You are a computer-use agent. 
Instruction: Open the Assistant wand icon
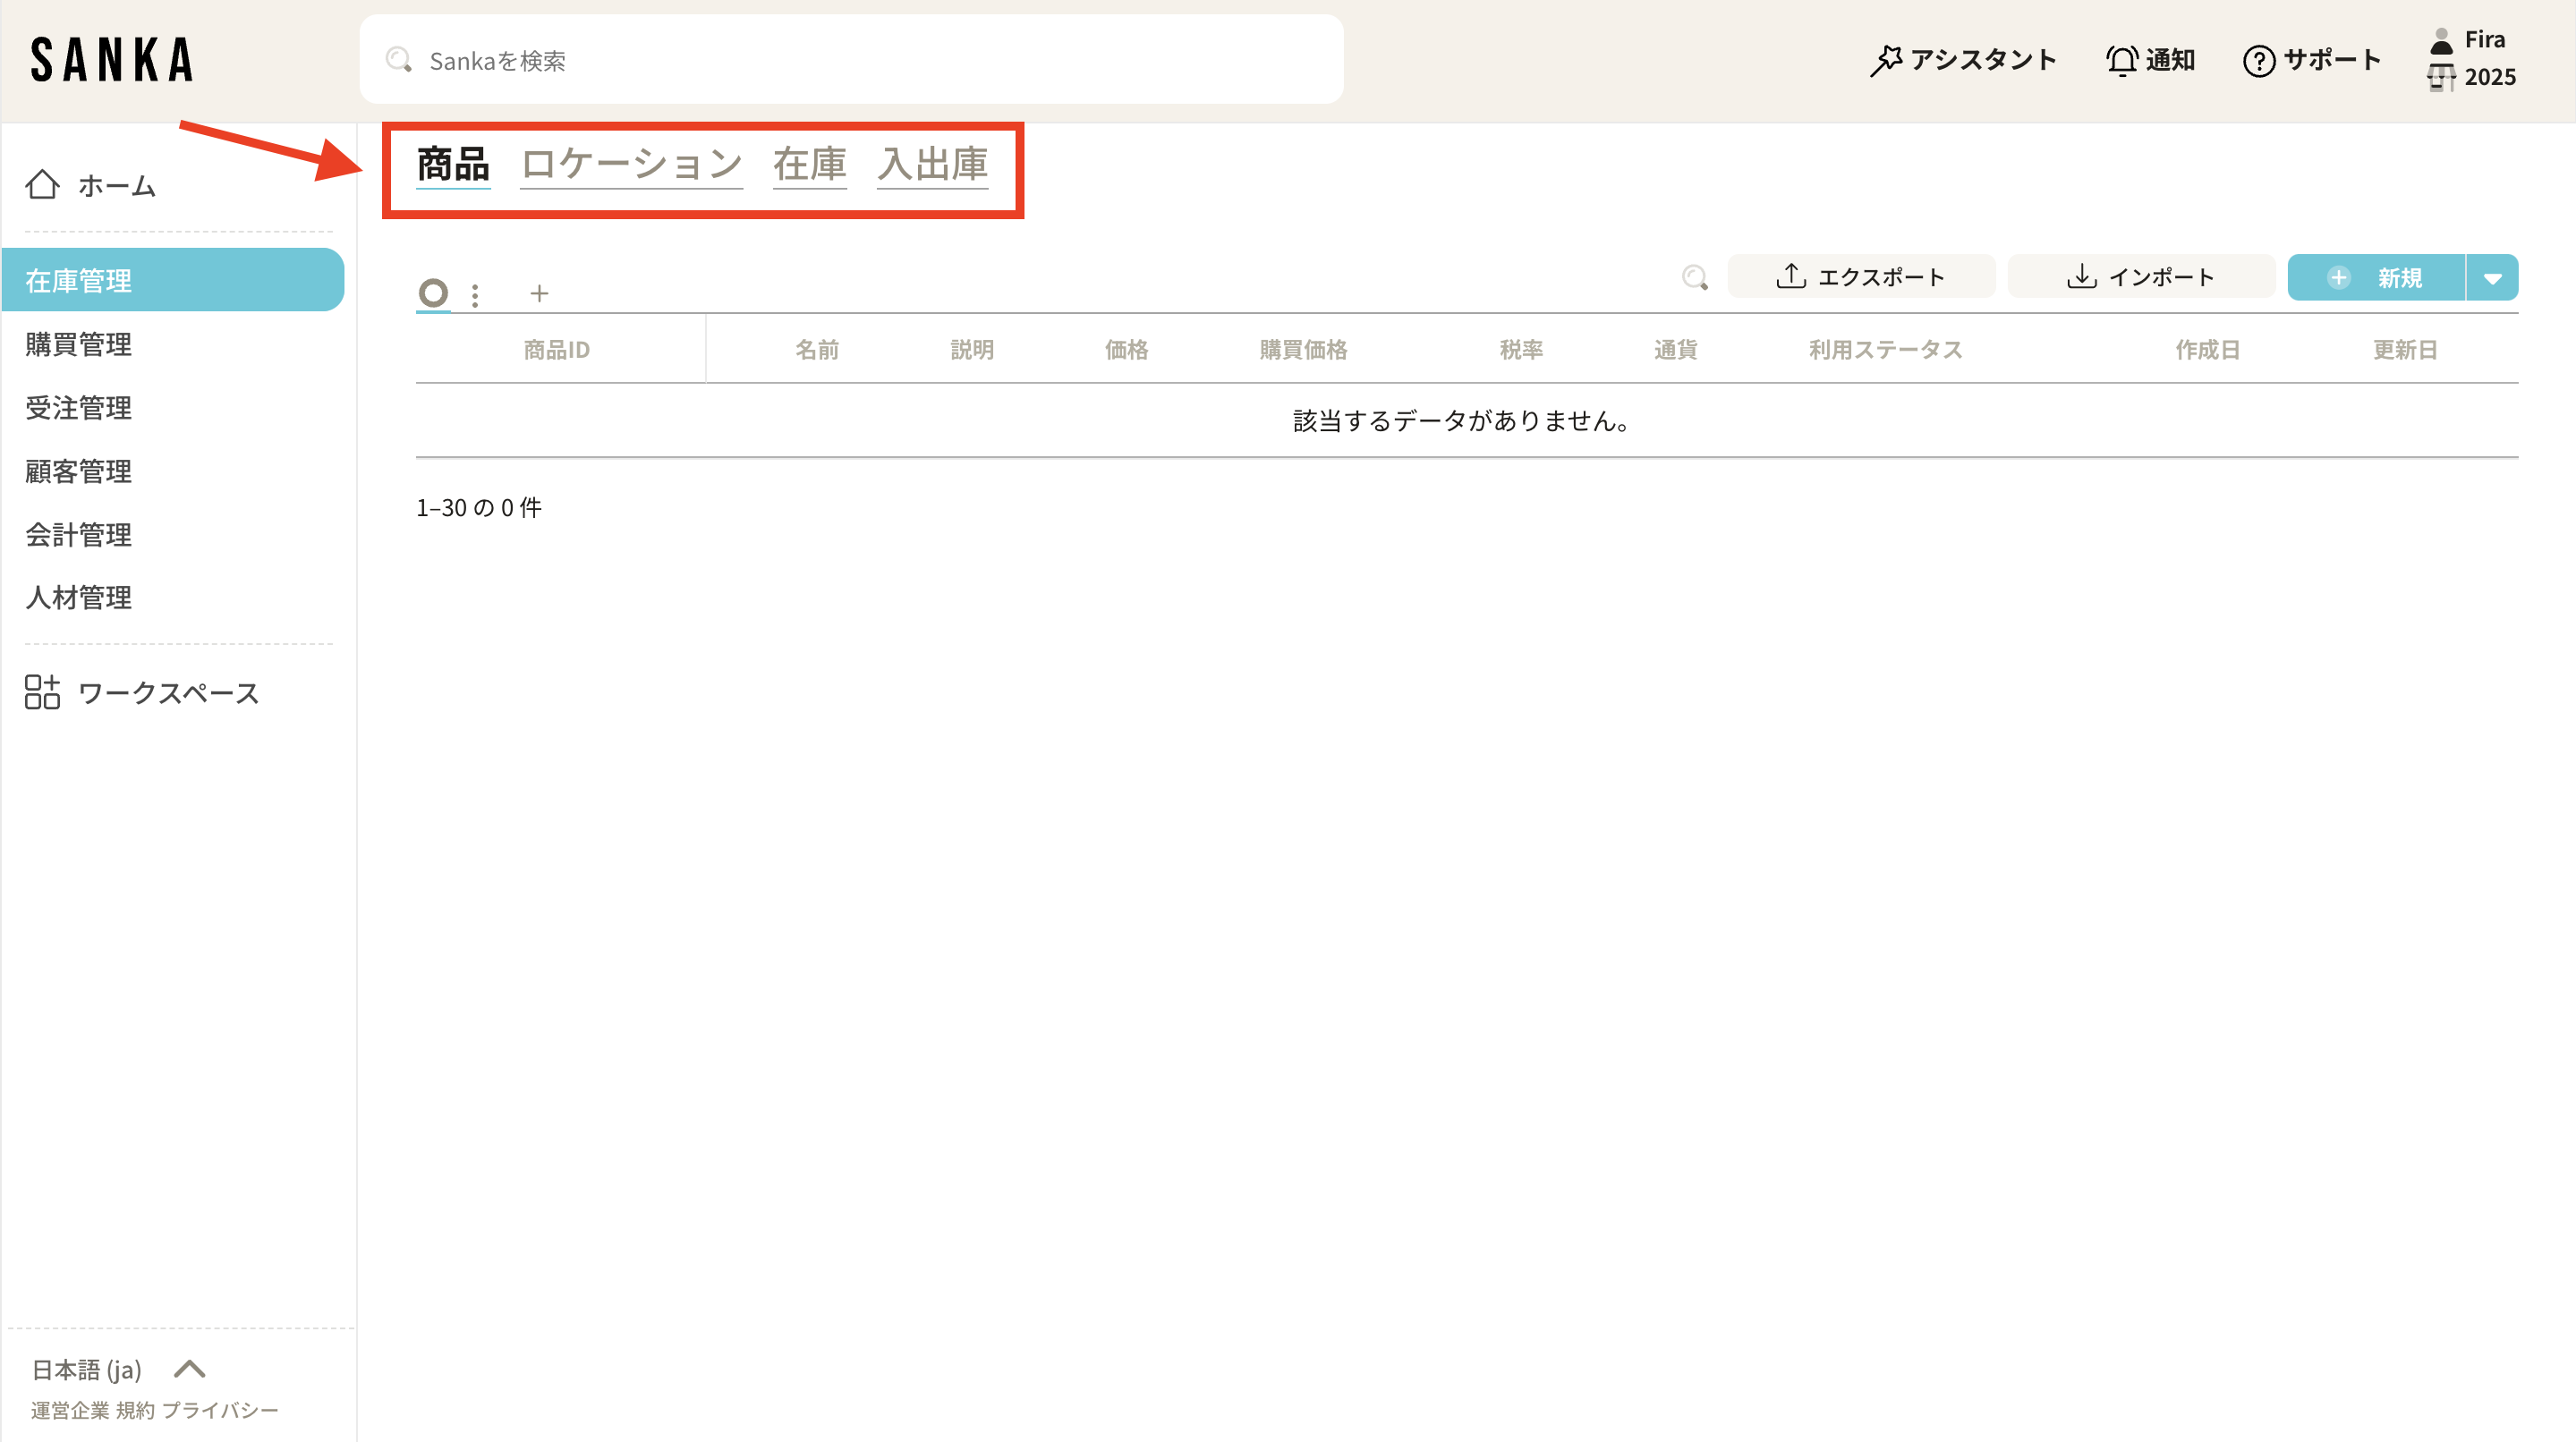coord(1885,60)
